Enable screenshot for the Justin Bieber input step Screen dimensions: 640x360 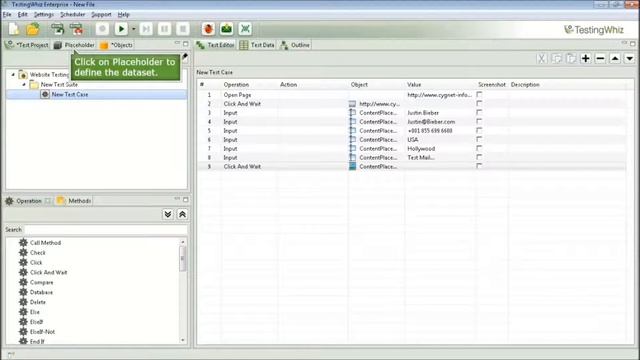(x=479, y=112)
